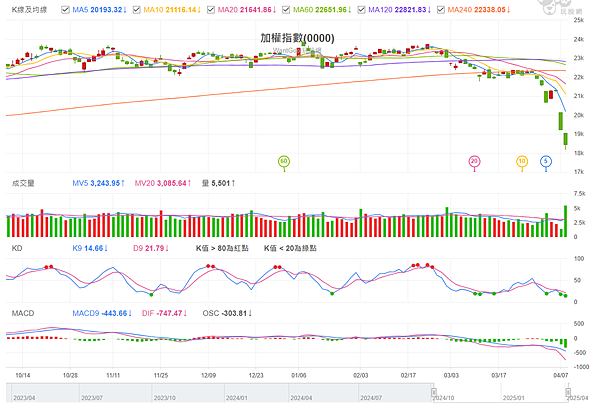Click the 04/07 date axis label

pos(561,375)
